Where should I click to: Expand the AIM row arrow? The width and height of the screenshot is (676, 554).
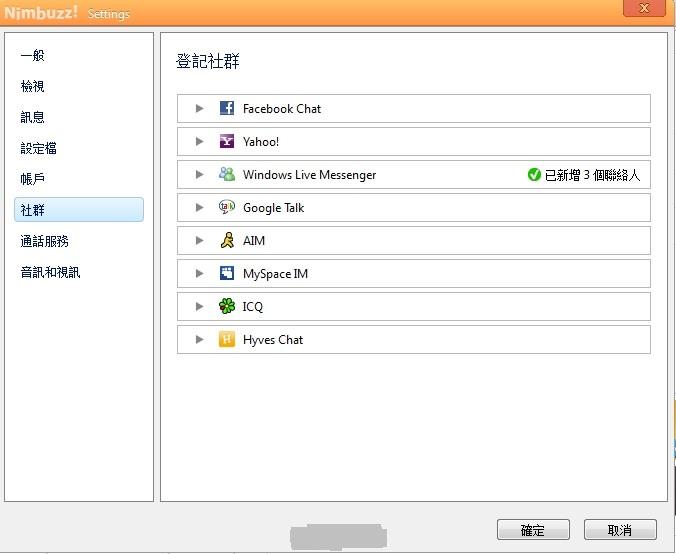click(199, 240)
